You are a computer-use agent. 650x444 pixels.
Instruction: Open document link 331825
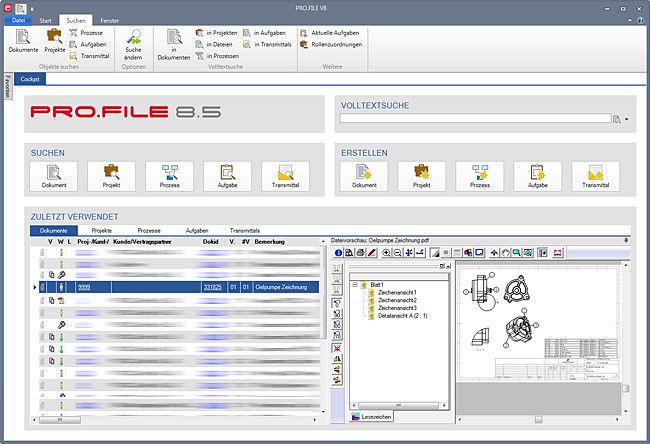tap(212, 287)
